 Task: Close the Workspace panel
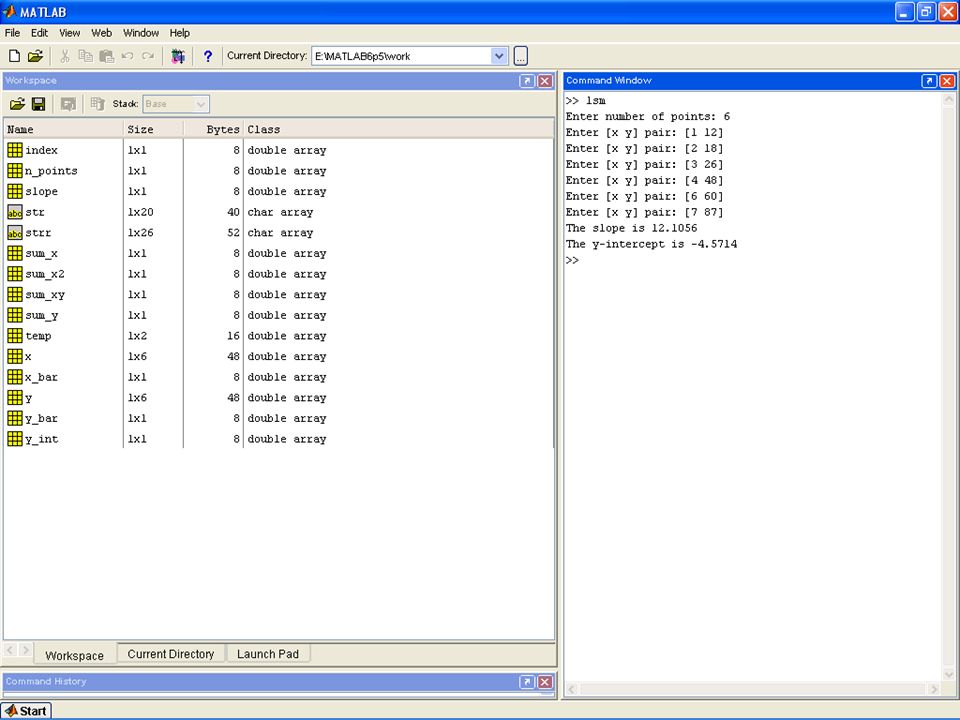(545, 81)
